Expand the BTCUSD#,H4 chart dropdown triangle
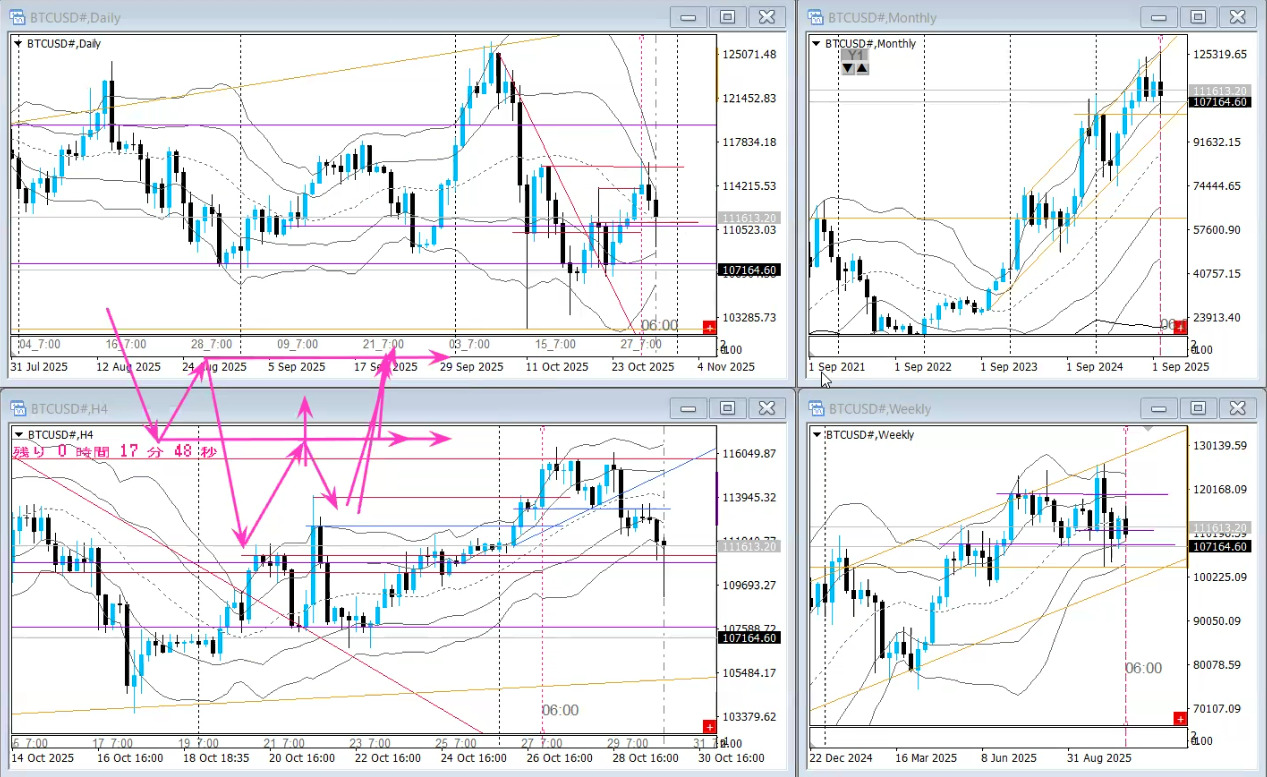 point(19,435)
